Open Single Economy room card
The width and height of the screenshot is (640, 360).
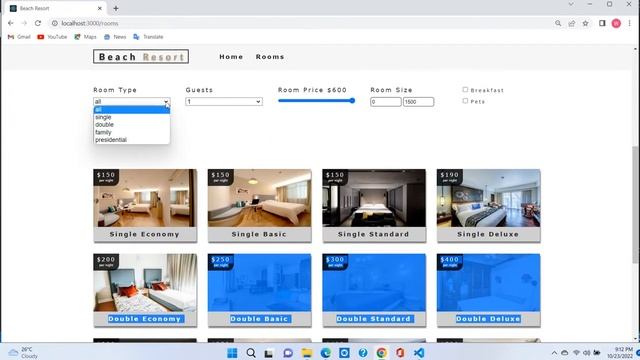(145, 206)
